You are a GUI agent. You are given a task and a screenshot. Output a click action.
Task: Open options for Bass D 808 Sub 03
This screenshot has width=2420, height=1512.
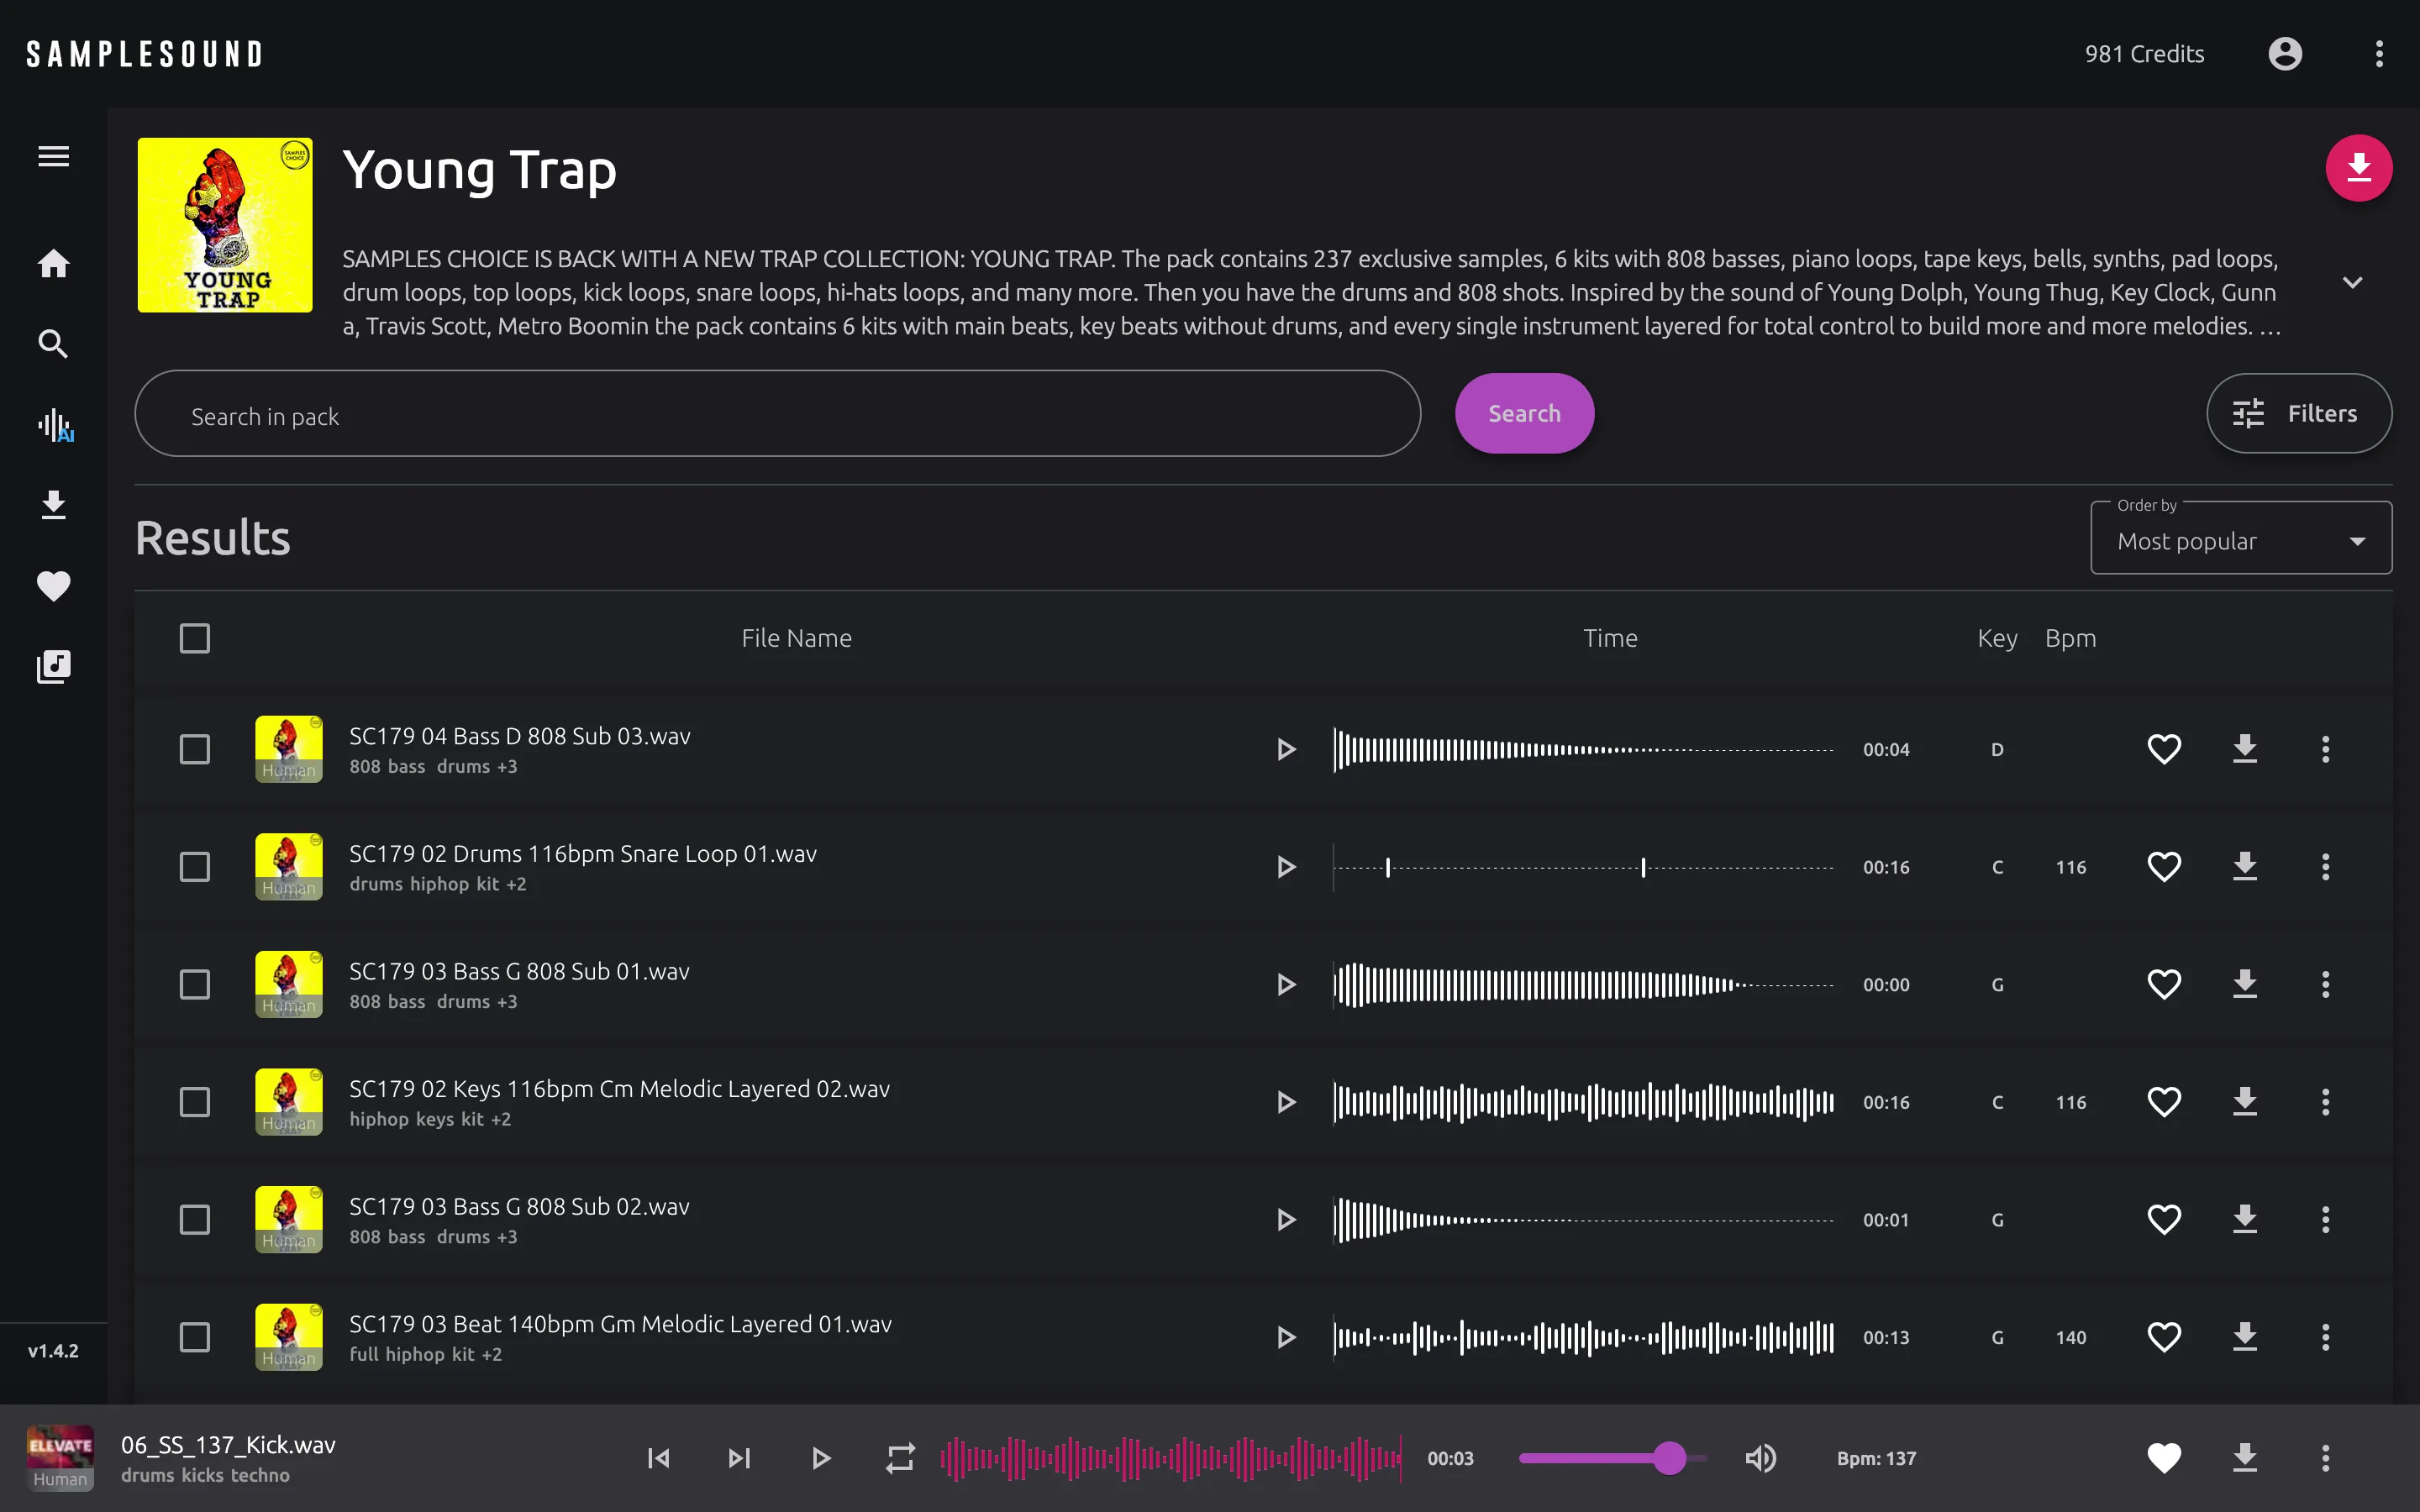[x=2325, y=749]
